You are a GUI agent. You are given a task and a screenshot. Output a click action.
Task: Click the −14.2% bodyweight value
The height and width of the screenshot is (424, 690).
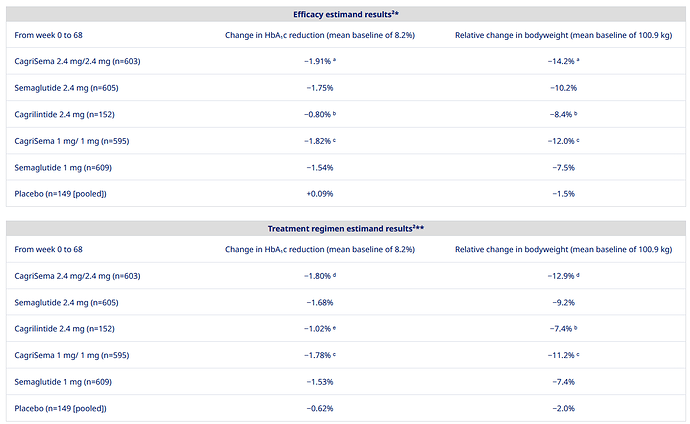click(x=563, y=61)
